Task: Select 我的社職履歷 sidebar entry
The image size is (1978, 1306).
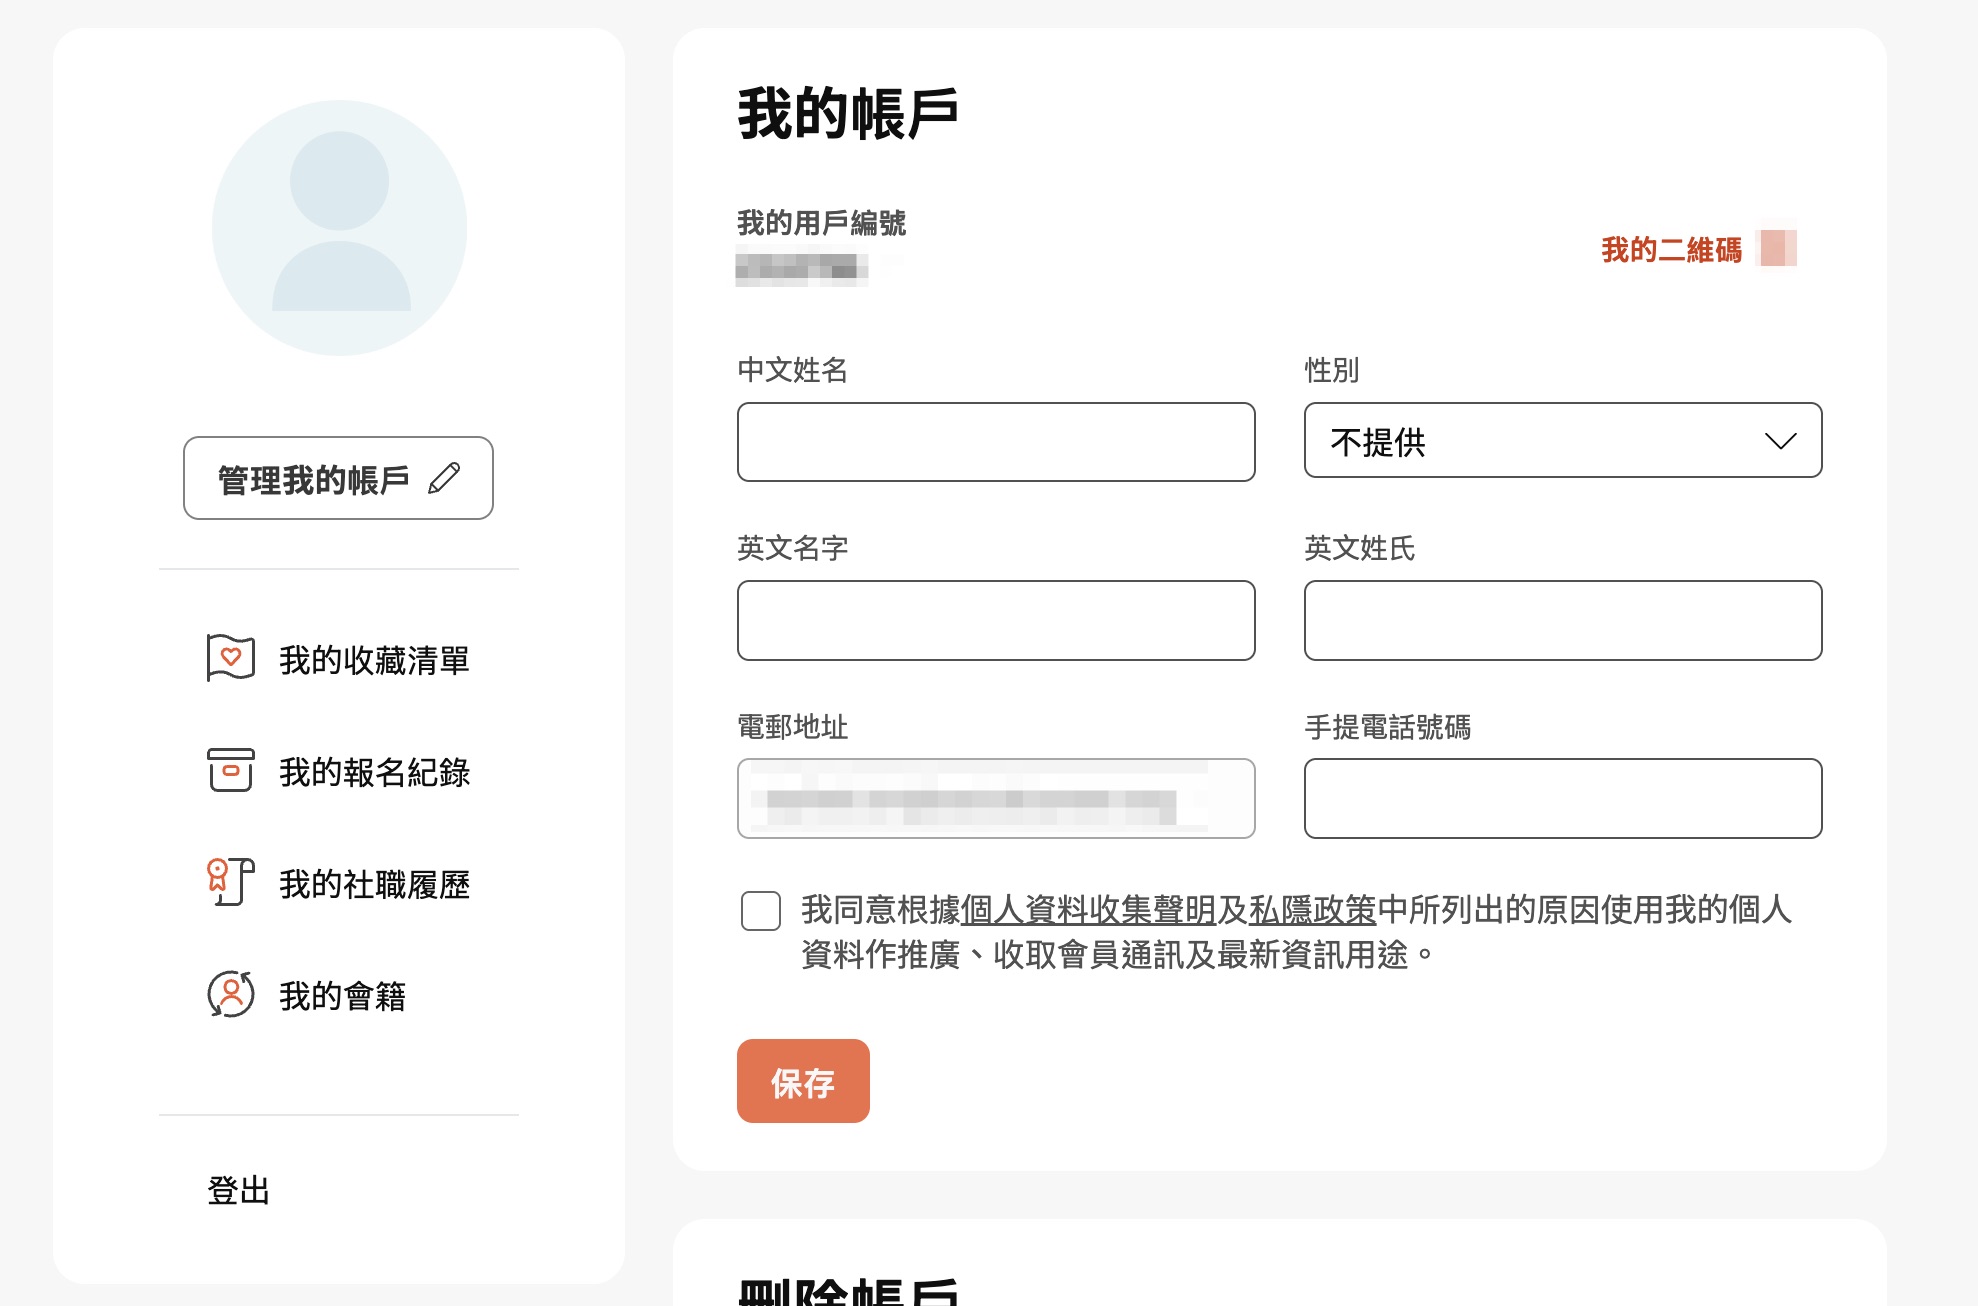Action: pyautogui.click(x=374, y=884)
